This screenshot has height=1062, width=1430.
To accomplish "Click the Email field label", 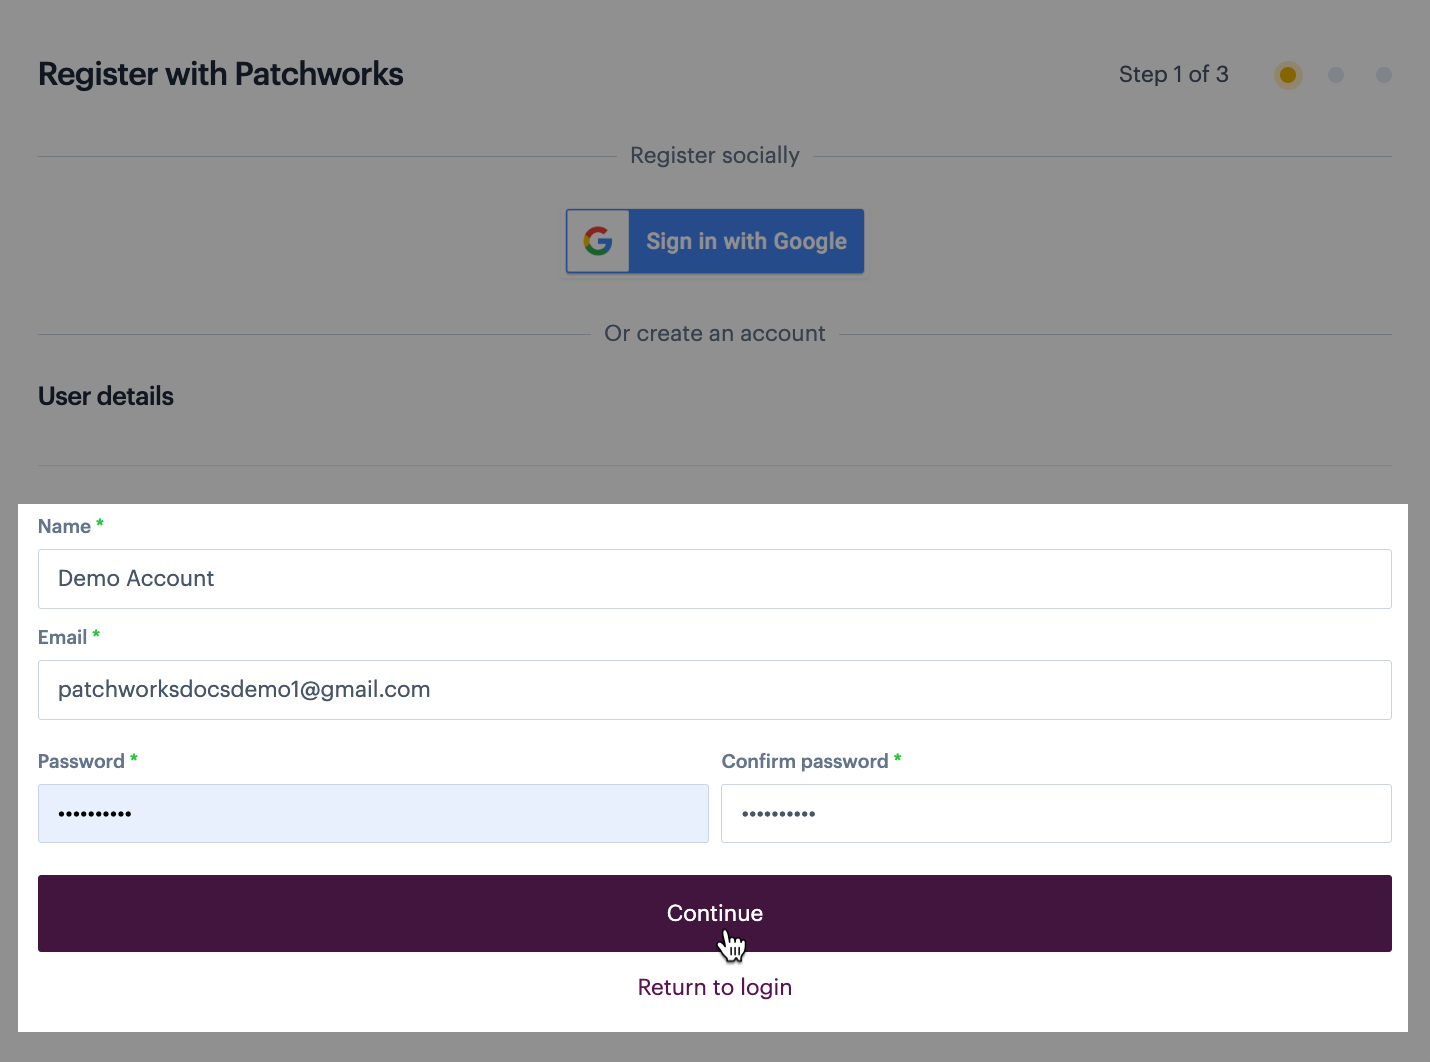I will pos(62,637).
